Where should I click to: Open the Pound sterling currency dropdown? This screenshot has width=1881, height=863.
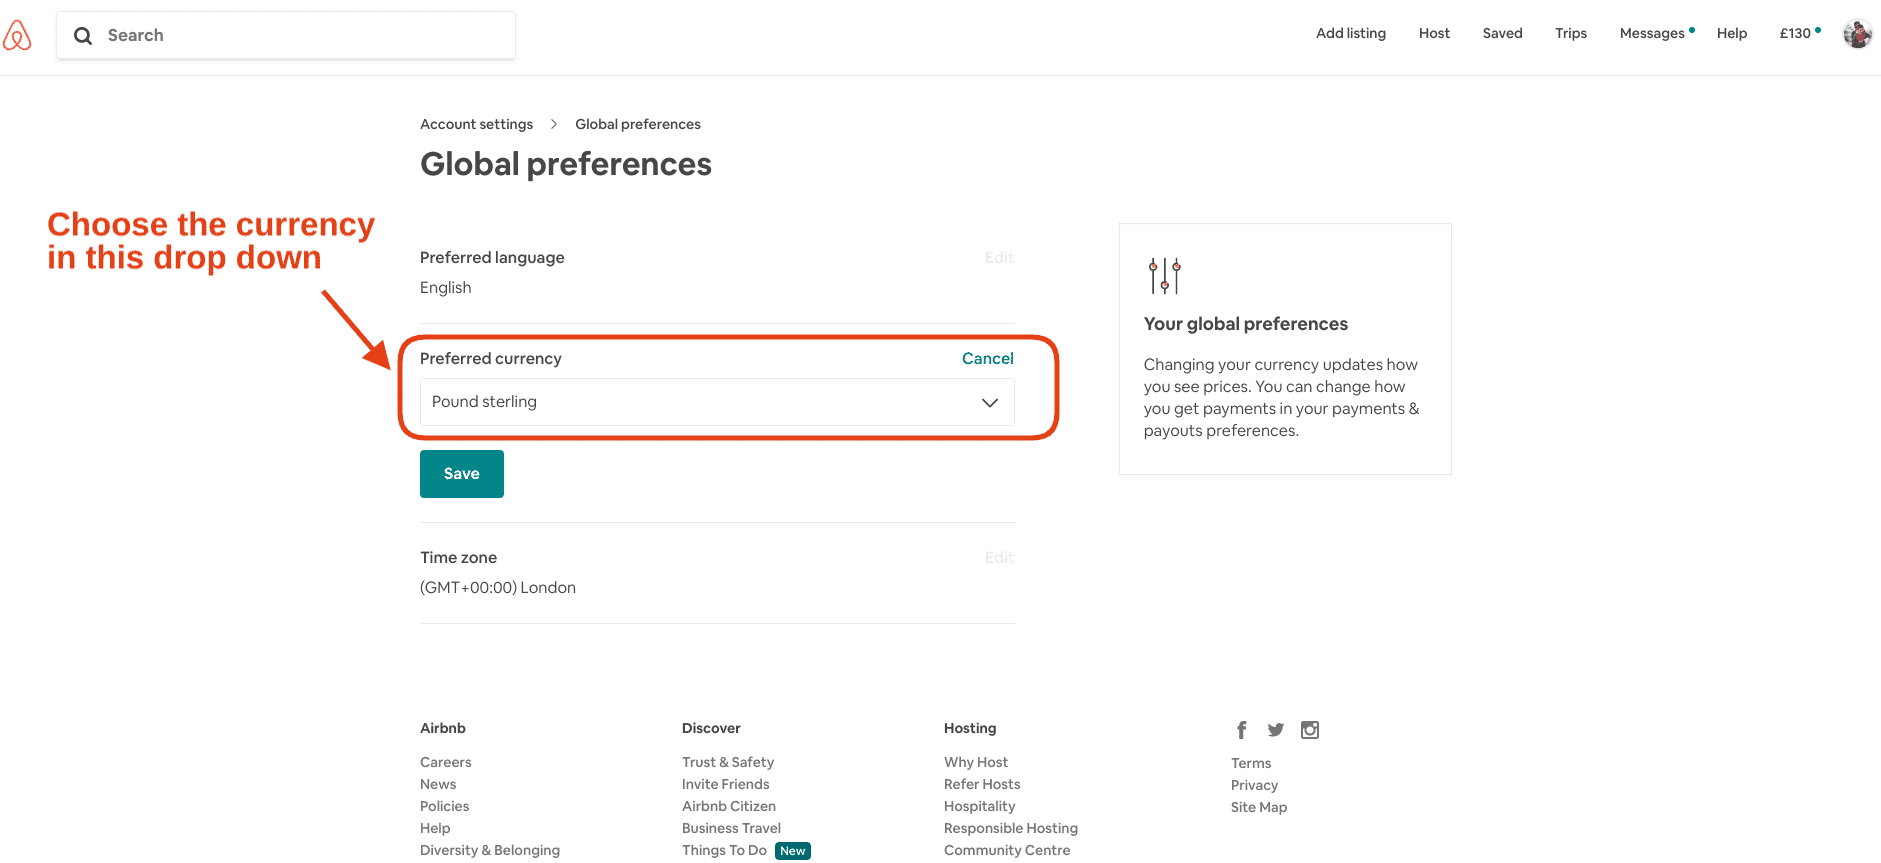(x=717, y=402)
